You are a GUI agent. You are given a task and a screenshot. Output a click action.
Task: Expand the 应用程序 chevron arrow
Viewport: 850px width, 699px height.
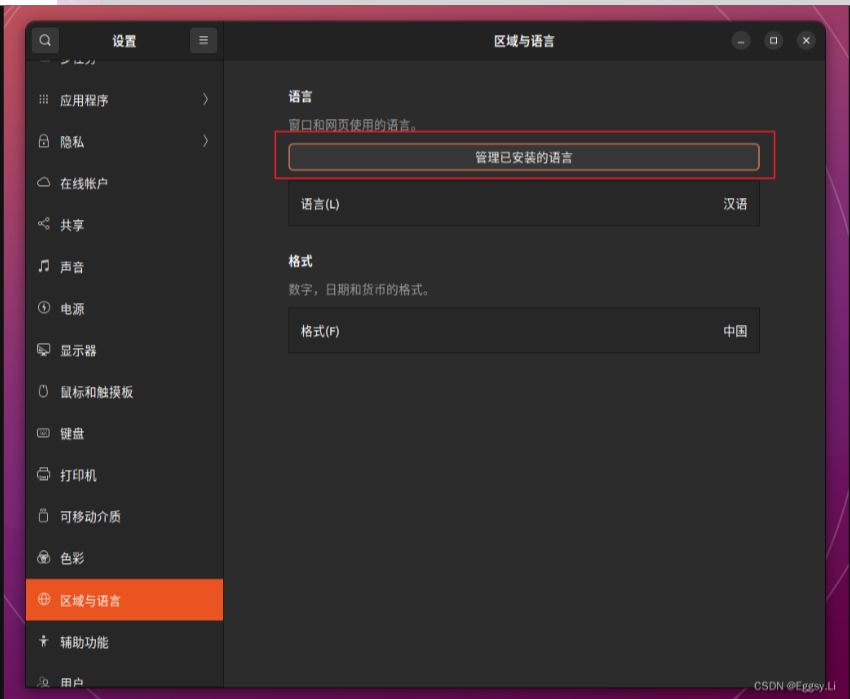click(205, 100)
